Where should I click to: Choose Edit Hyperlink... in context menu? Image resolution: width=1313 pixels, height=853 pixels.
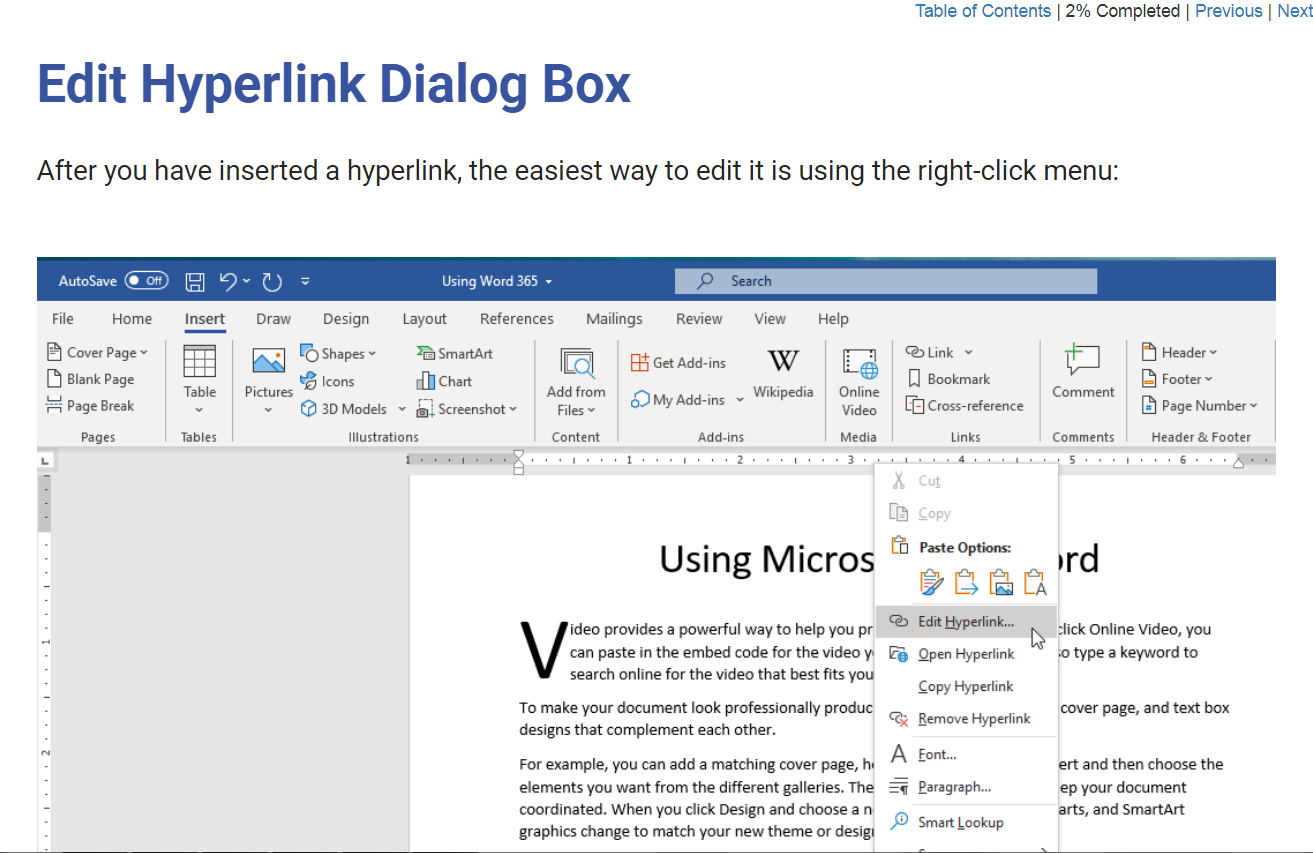966,621
